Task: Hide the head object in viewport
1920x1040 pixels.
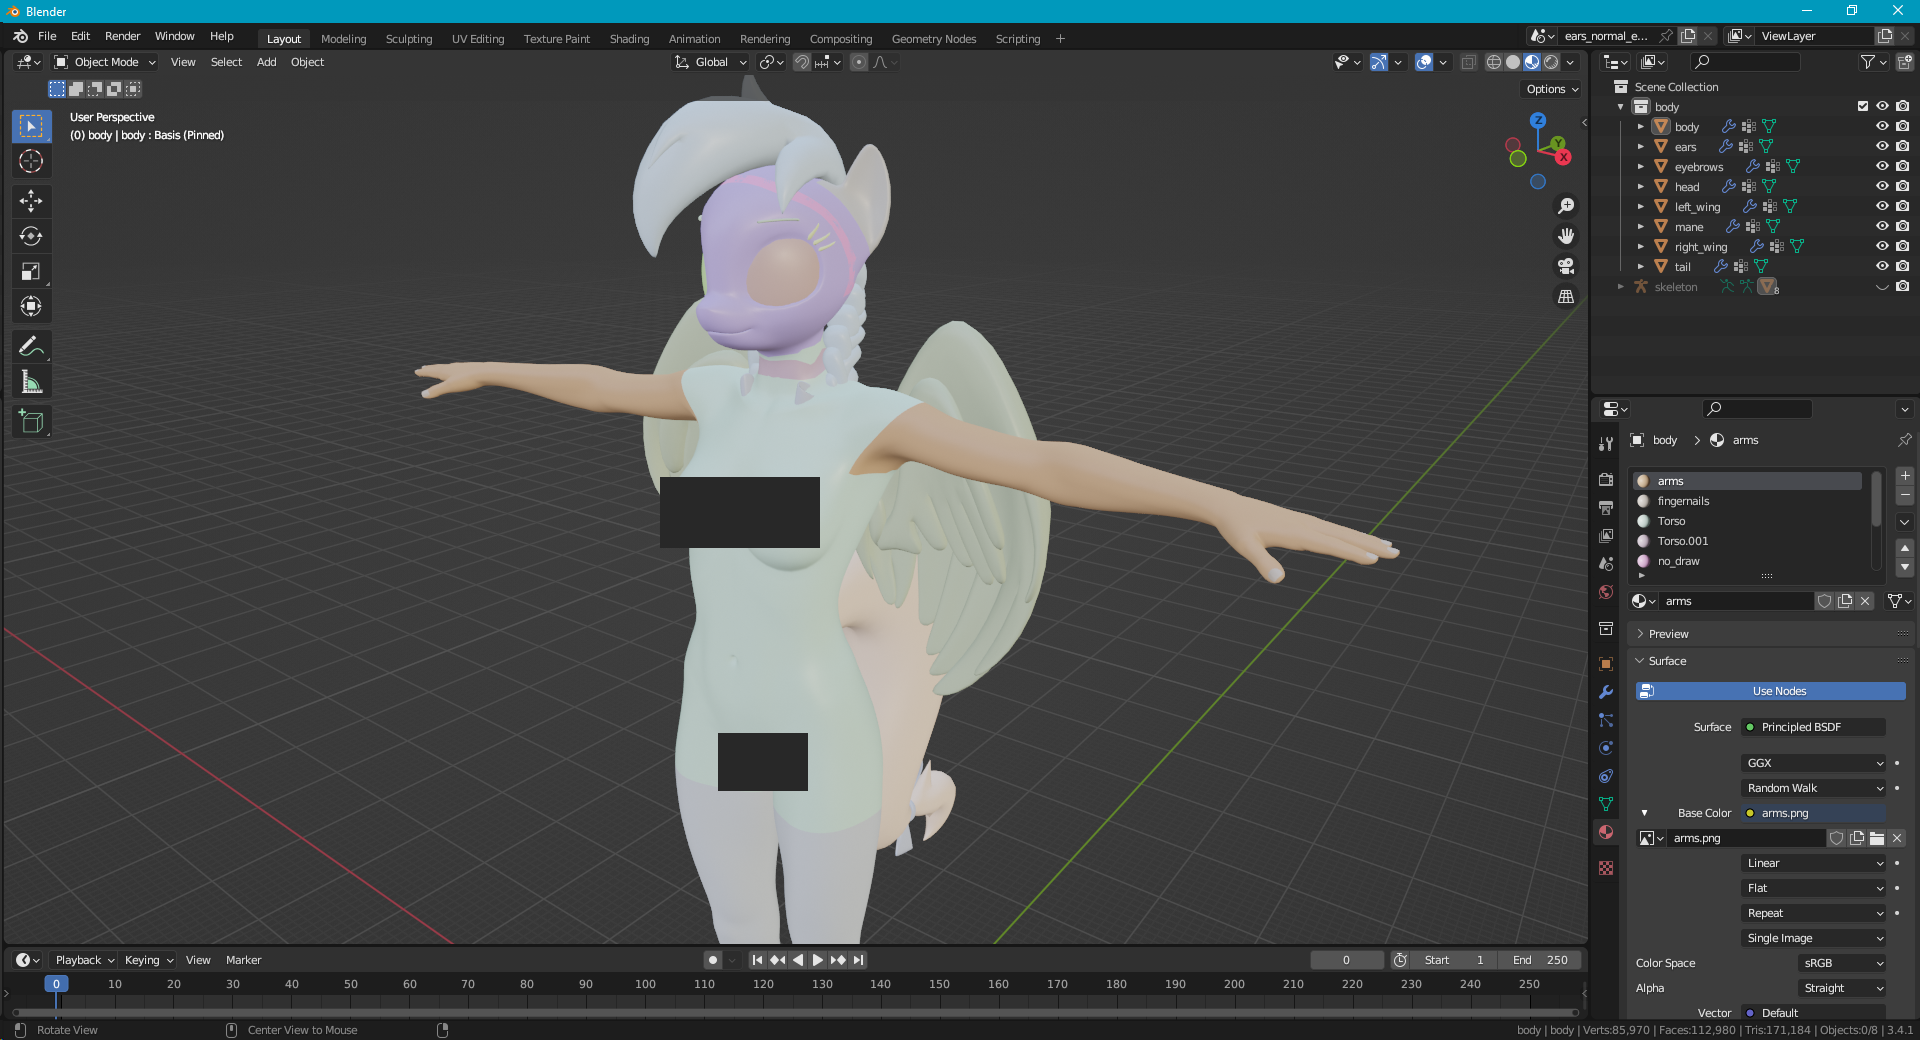Action: [x=1882, y=186]
